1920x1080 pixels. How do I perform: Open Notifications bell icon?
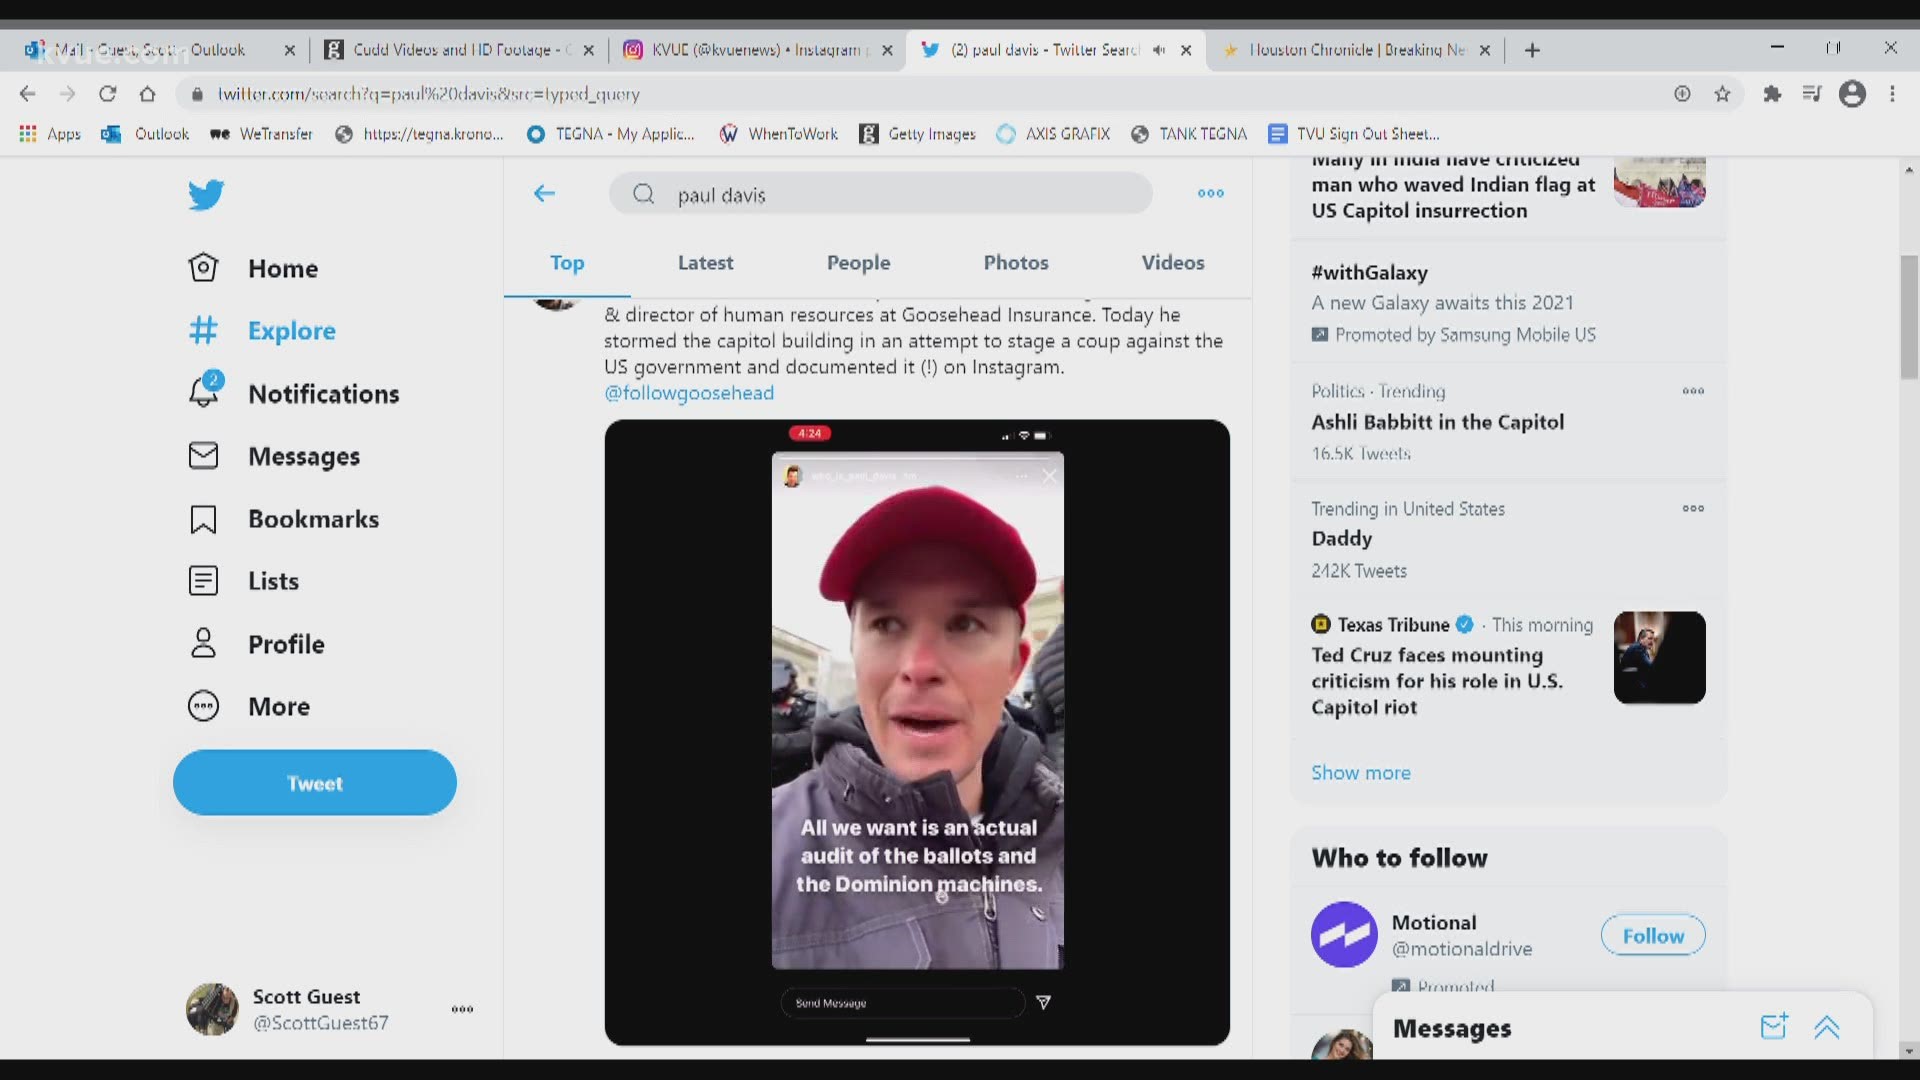(x=204, y=391)
